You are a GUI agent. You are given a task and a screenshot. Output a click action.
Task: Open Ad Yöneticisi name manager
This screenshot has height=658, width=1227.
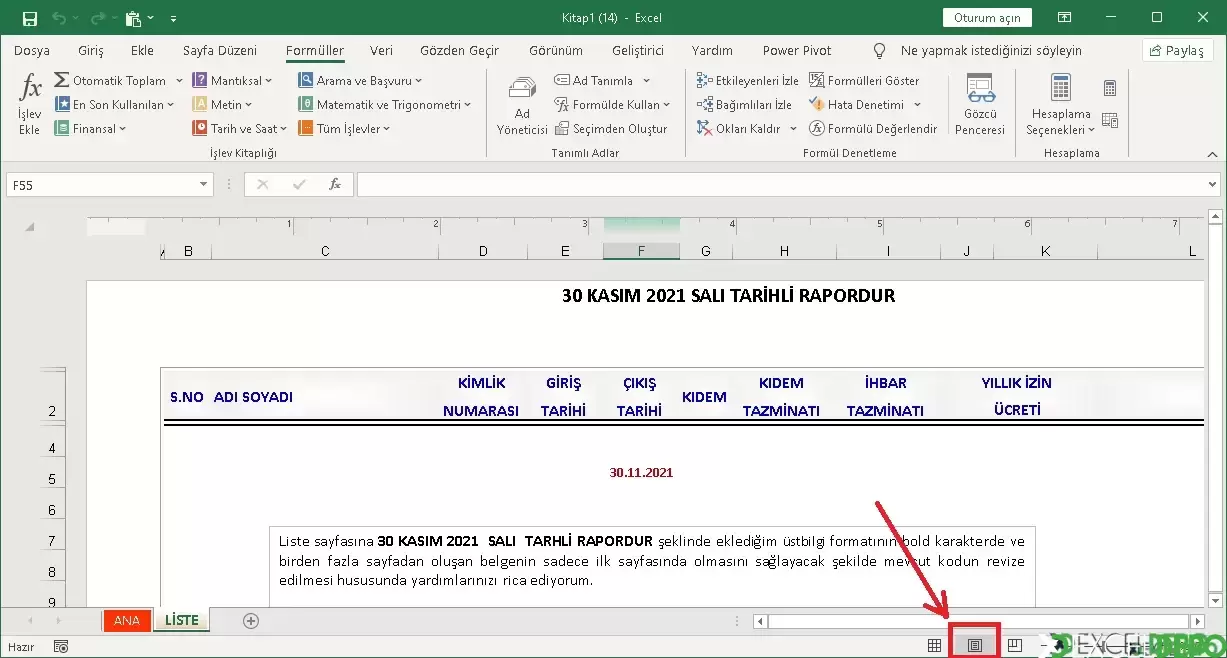[x=522, y=106]
